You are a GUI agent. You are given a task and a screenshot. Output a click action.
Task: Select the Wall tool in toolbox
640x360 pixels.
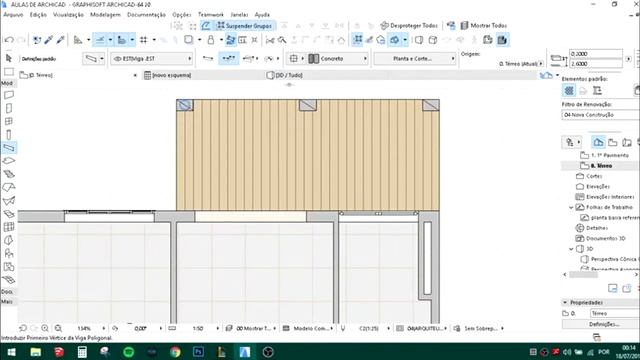click(x=9, y=95)
